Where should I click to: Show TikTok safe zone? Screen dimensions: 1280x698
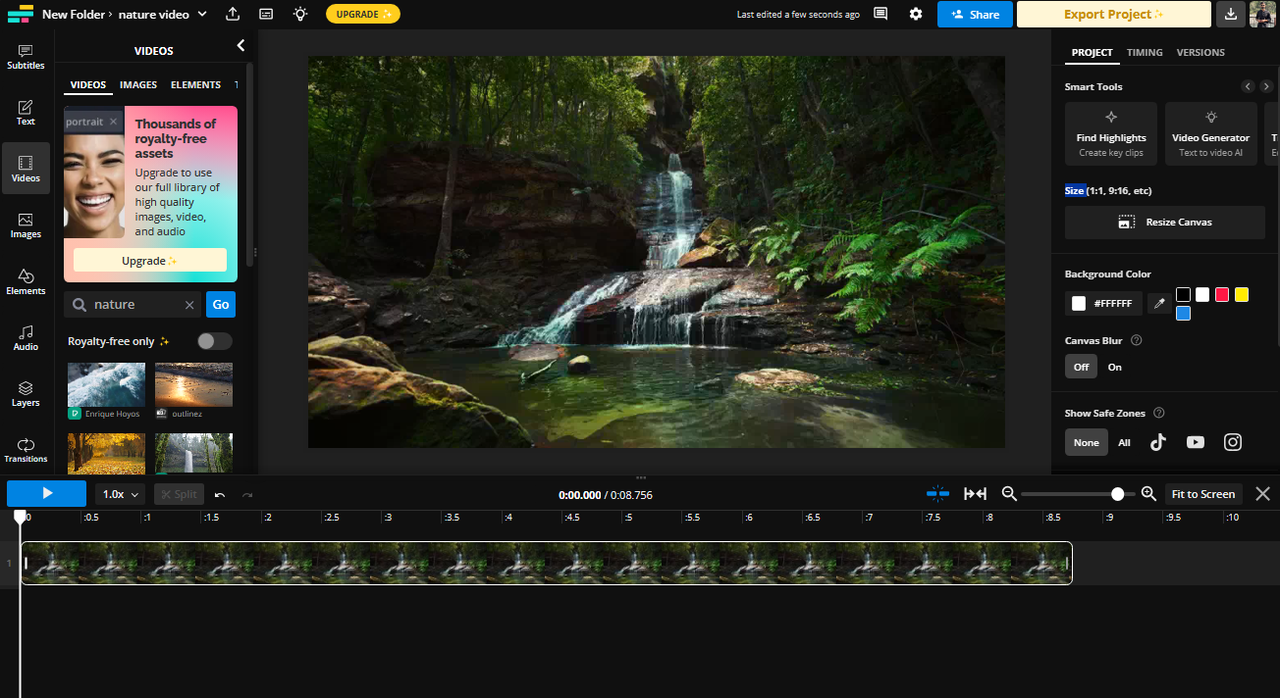click(x=1158, y=442)
